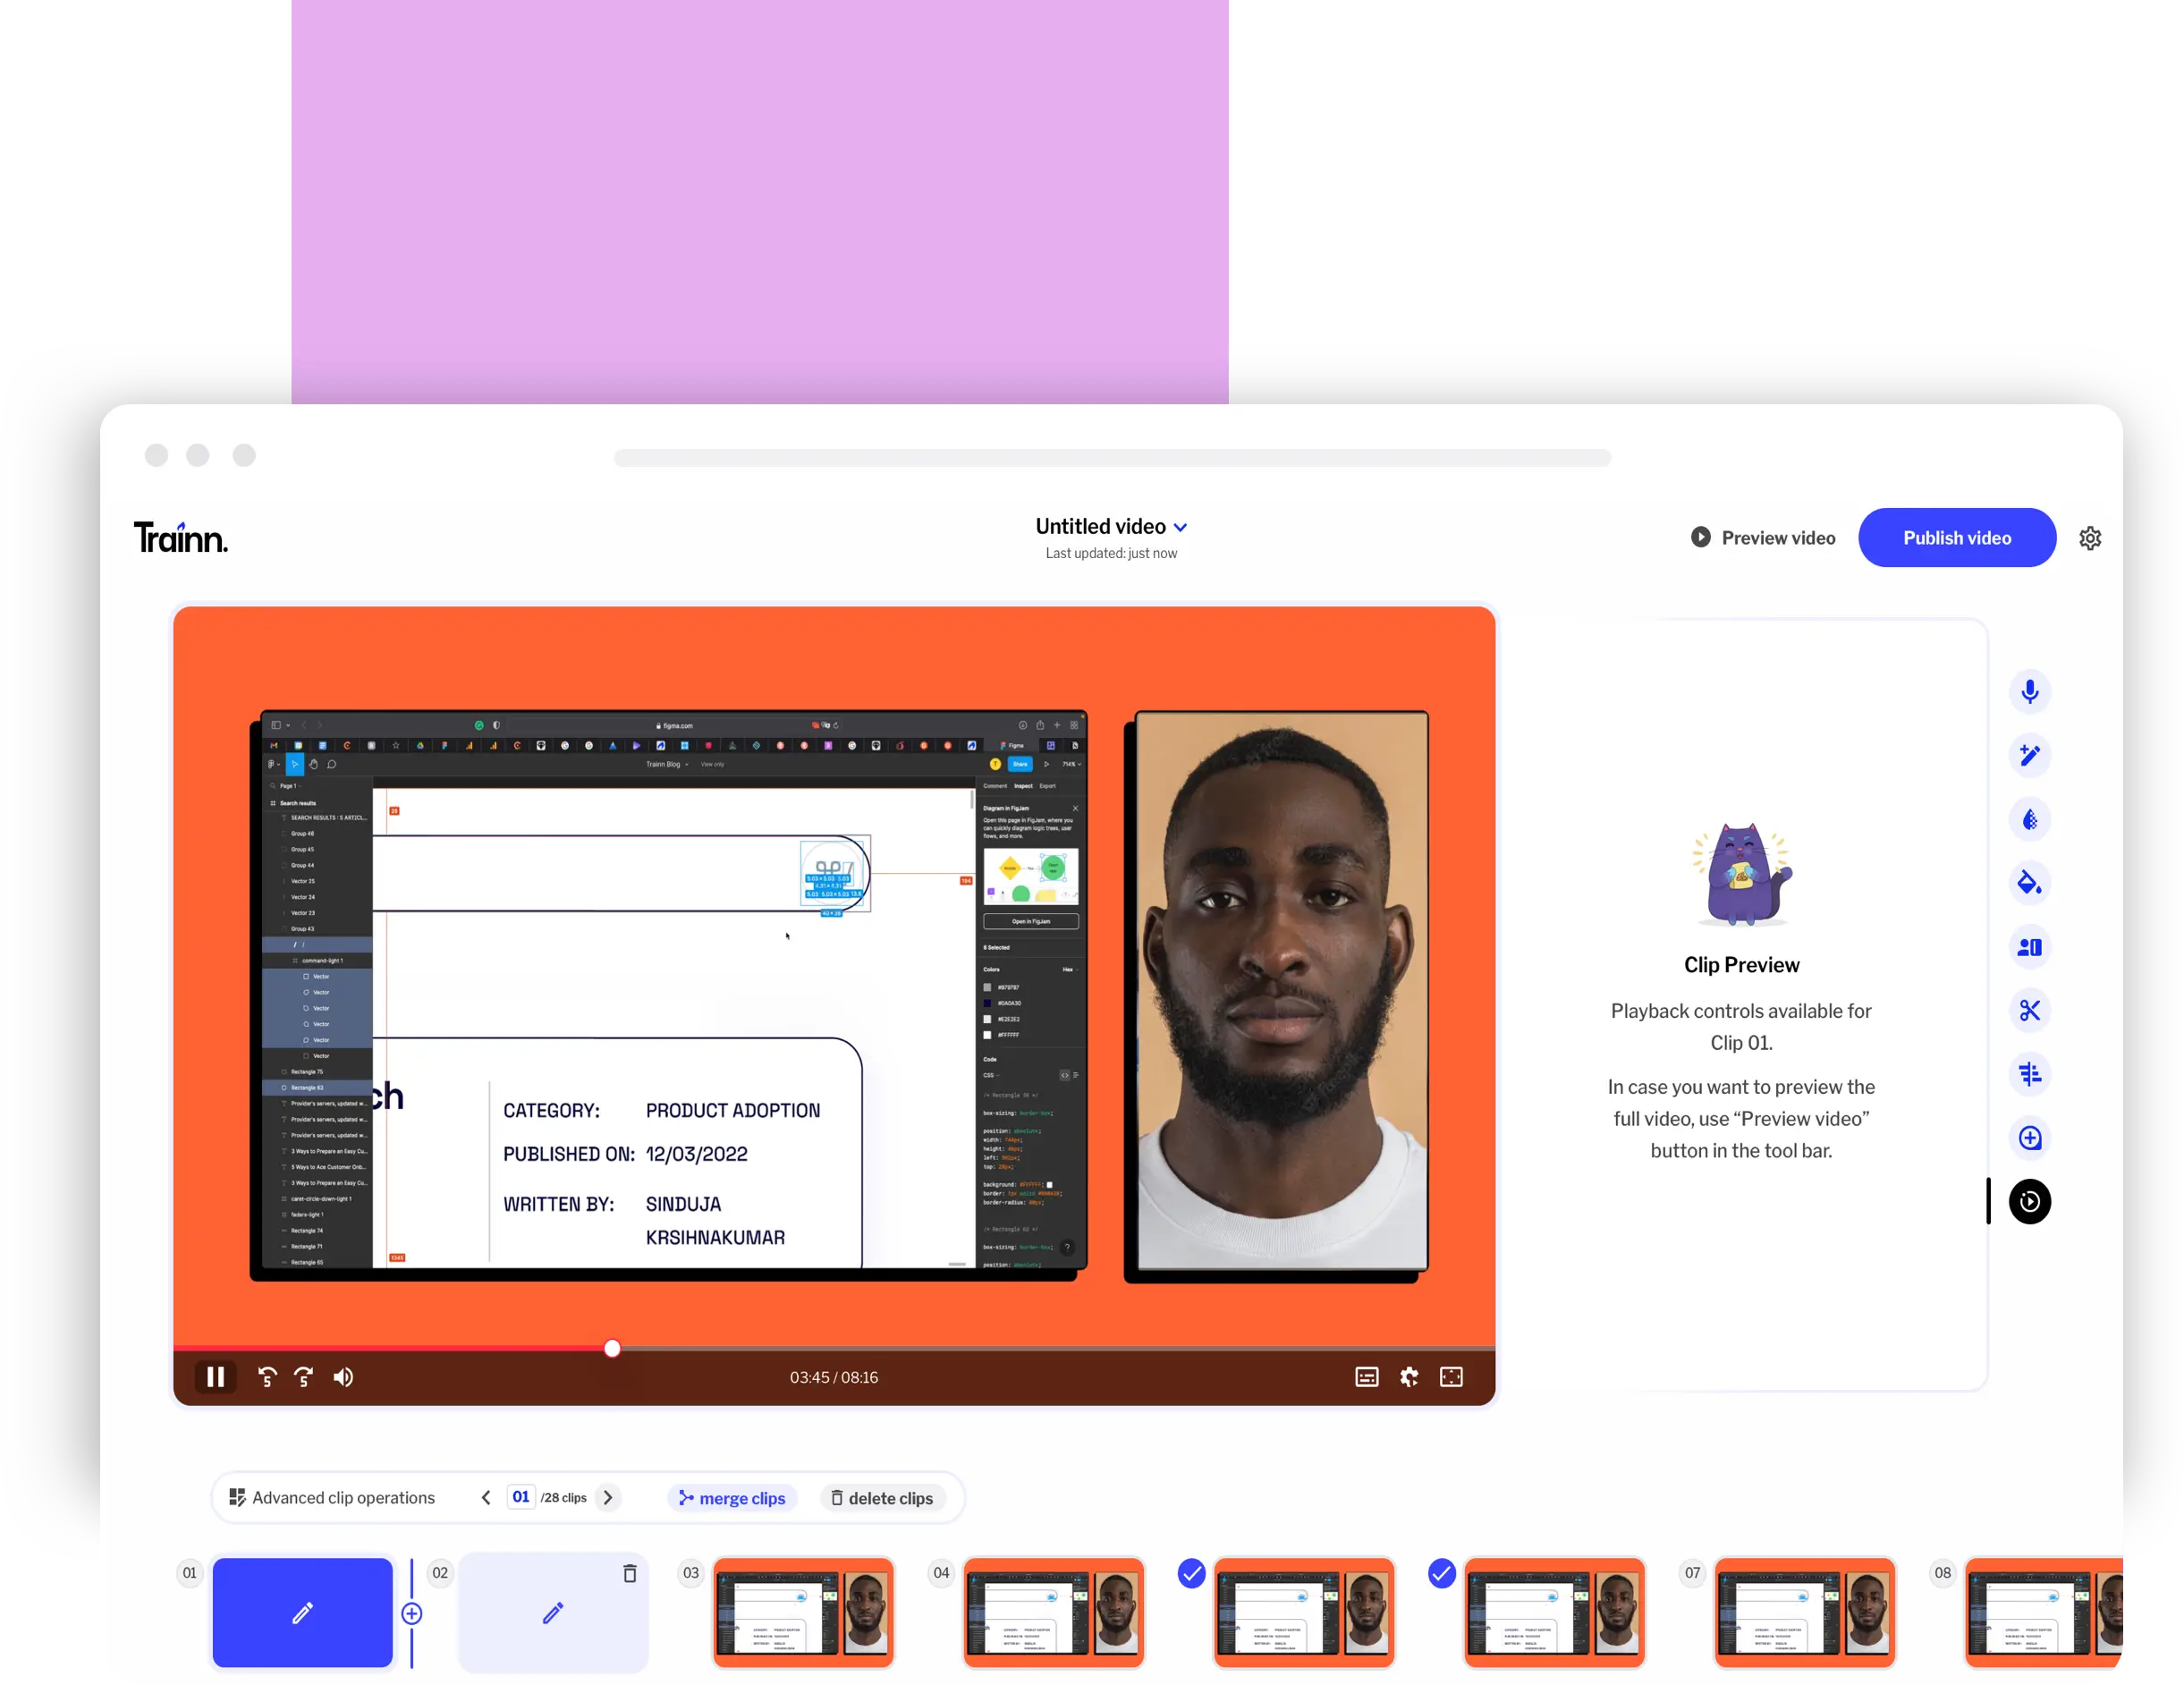
Task: Select the scissors trim/cut icon
Action: [2028, 1009]
